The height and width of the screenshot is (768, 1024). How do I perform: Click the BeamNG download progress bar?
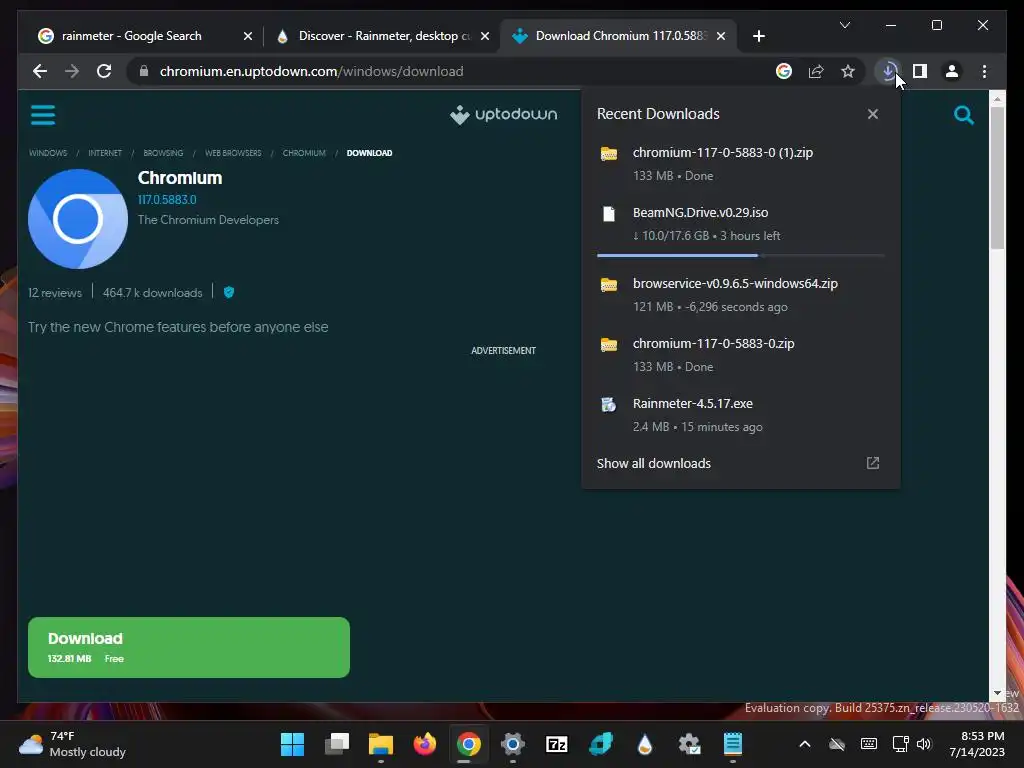tap(741, 255)
